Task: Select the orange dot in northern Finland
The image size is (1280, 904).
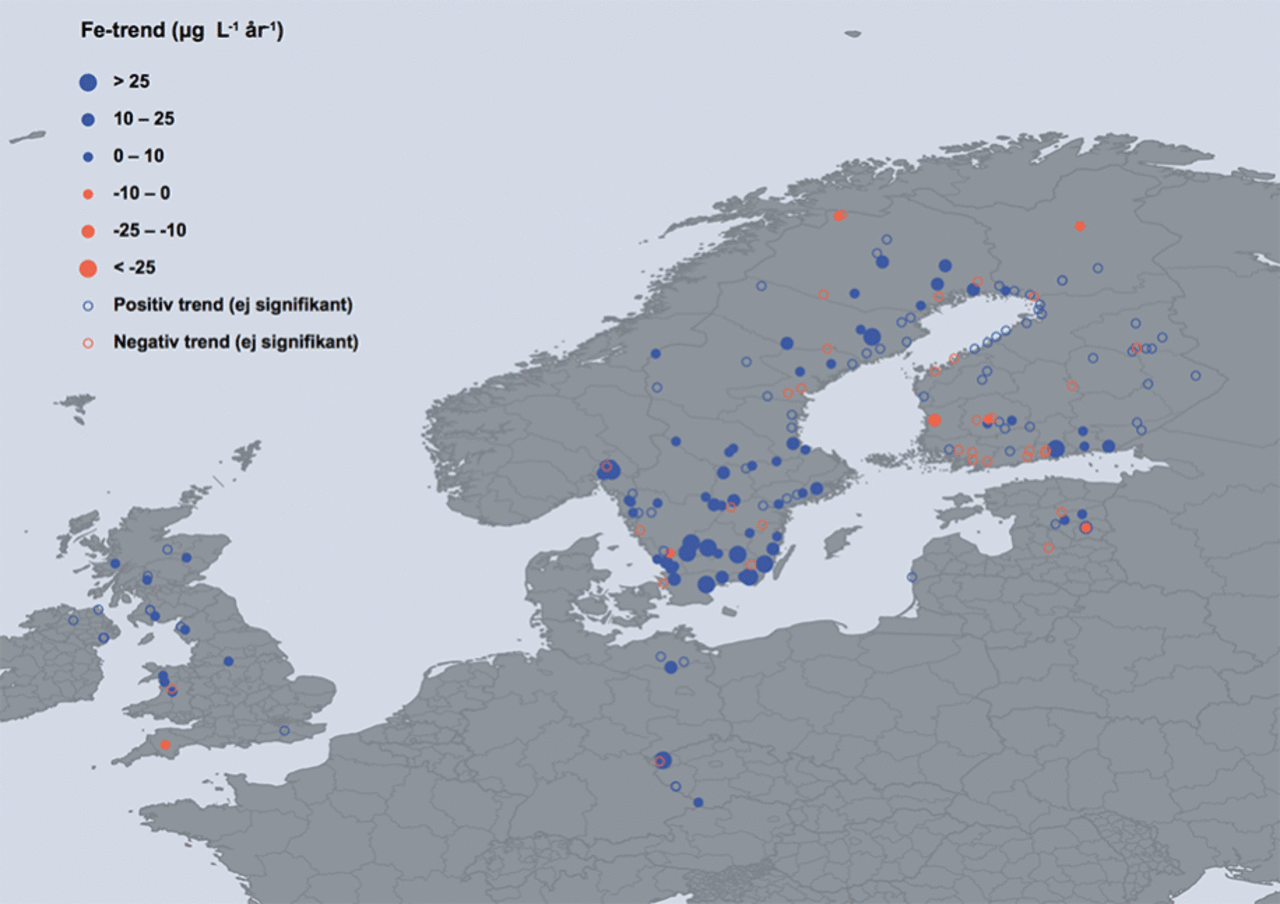Action: pos(1079,226)
